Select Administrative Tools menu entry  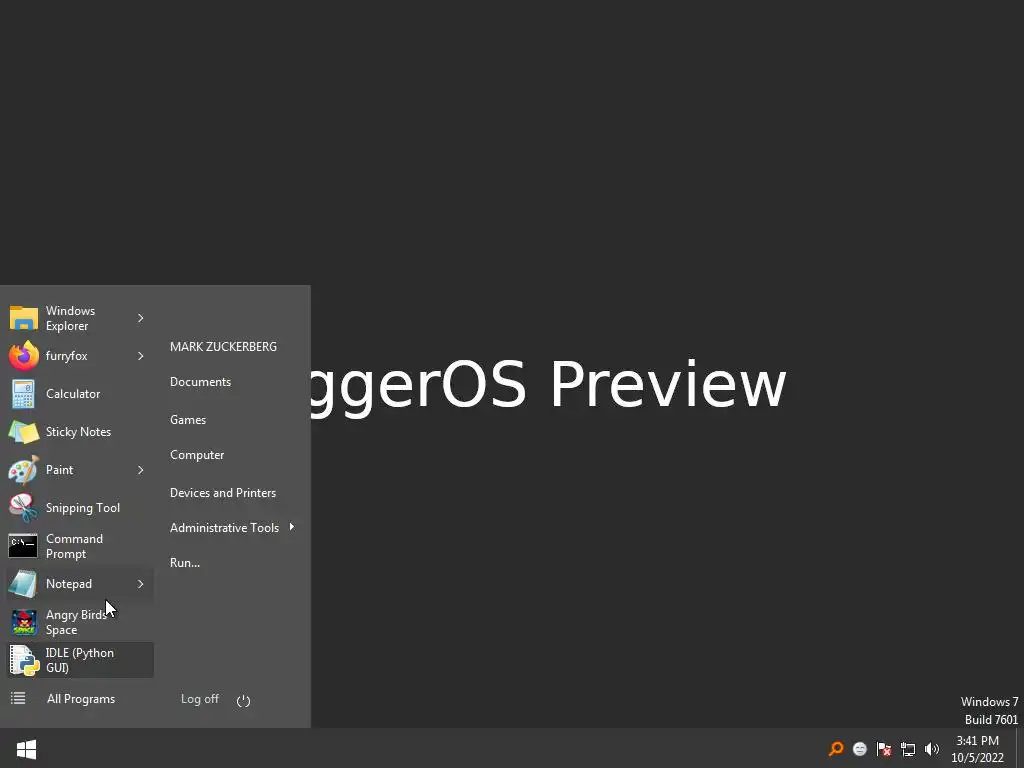tap(225, 528)
